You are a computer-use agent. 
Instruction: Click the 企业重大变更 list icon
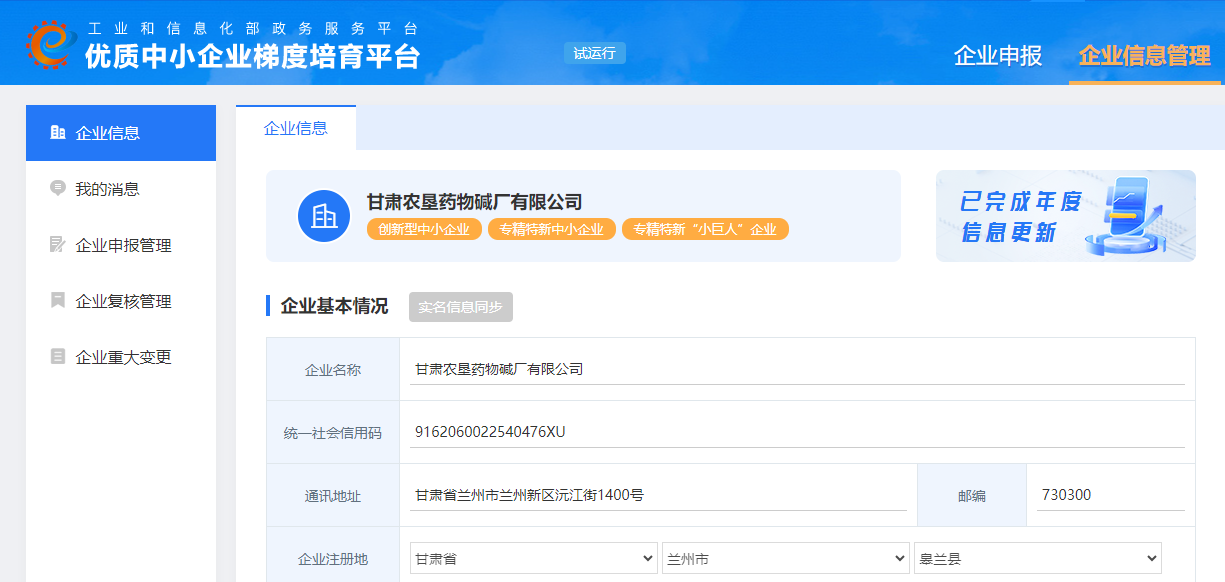[58, 357]
